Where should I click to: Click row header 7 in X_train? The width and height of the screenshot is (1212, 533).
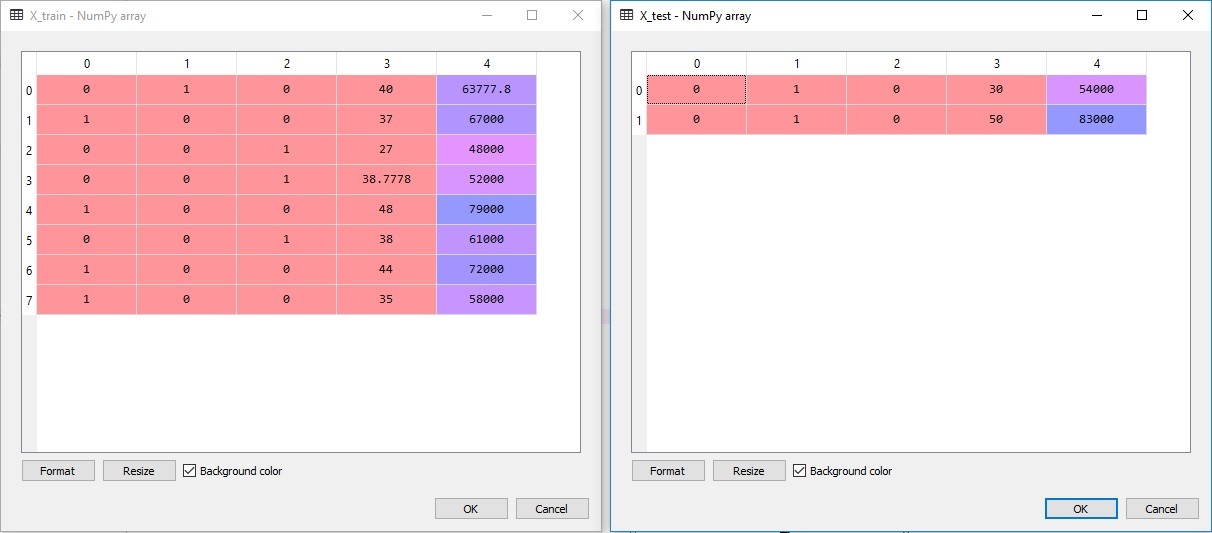coord(29,299)
